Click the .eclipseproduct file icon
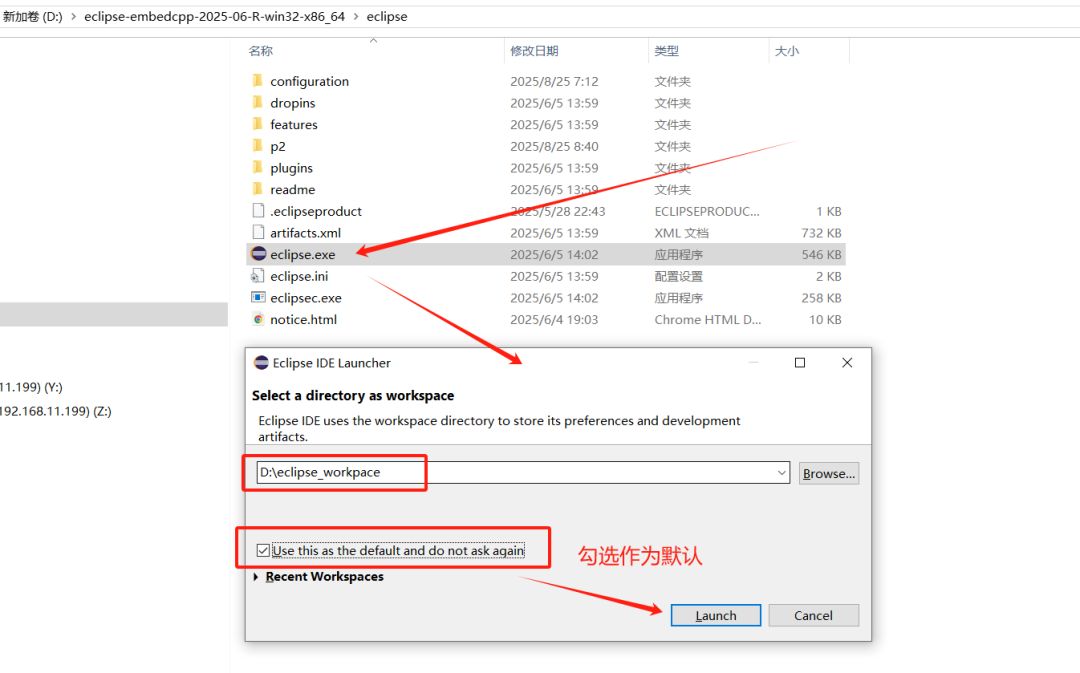The width and height of the screenshot is (1080, 673). pyautogui.click(x=258, y=211)
